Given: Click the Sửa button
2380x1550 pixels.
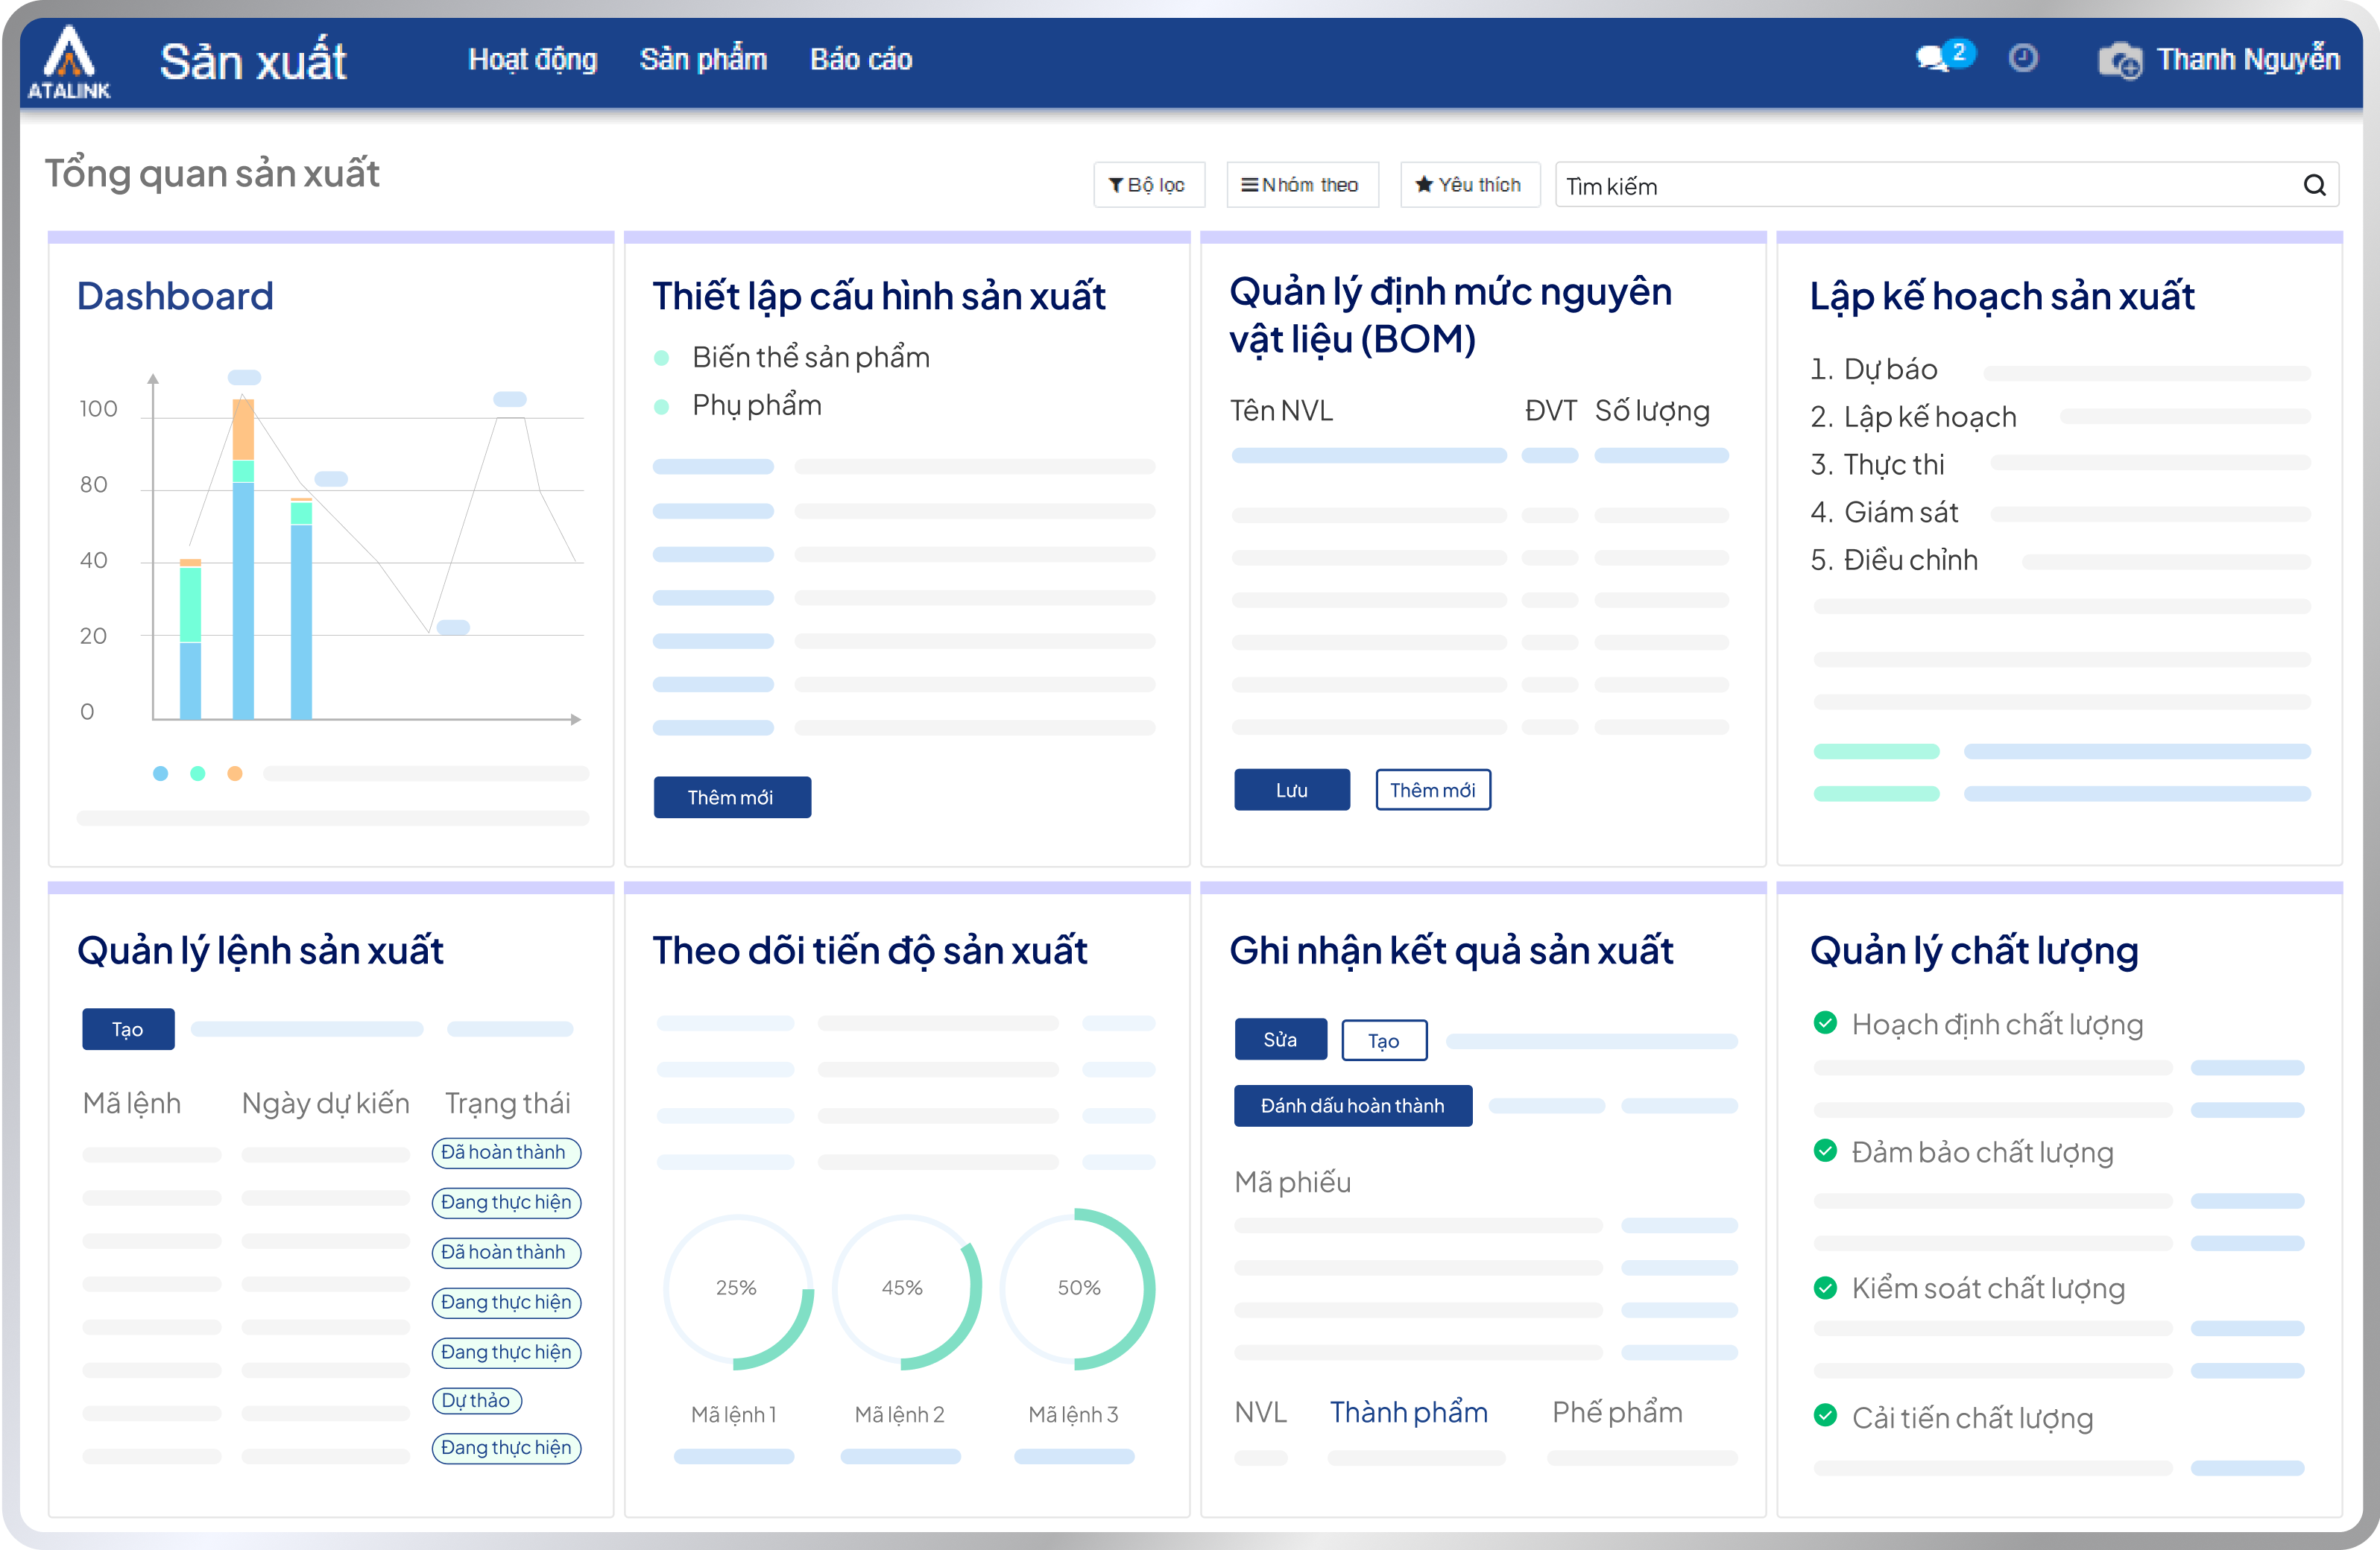Looking at the screenshot, I should pos(1280,1040).
